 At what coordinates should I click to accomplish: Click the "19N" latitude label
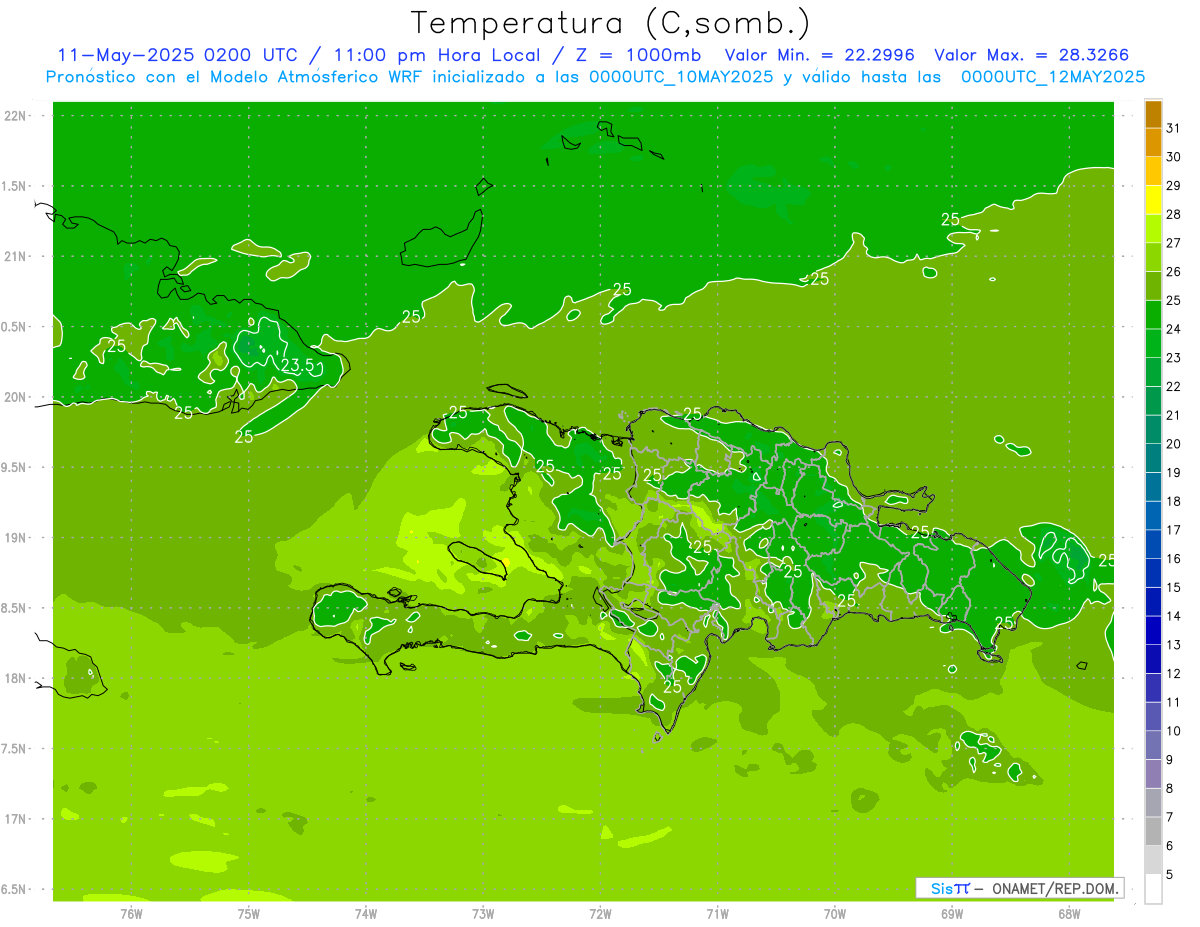coord(17,538)
